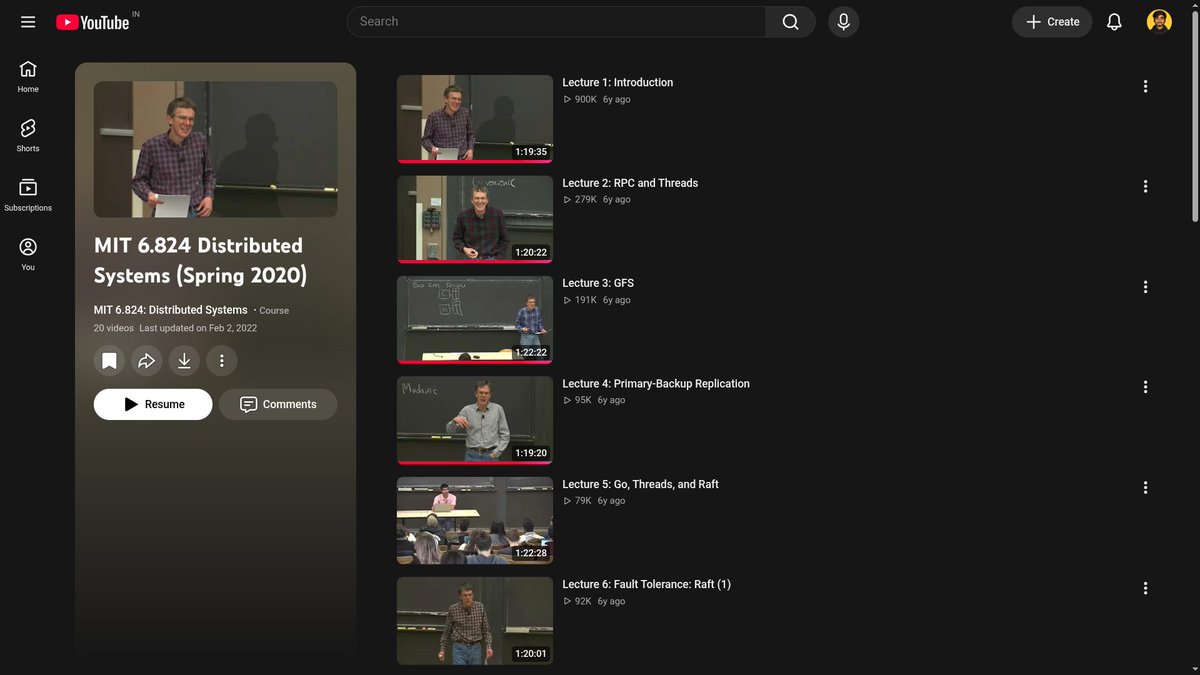Open the Lecture 1 video thumbnail
The image size is (1200, 675).
click(x=475, y=119)
